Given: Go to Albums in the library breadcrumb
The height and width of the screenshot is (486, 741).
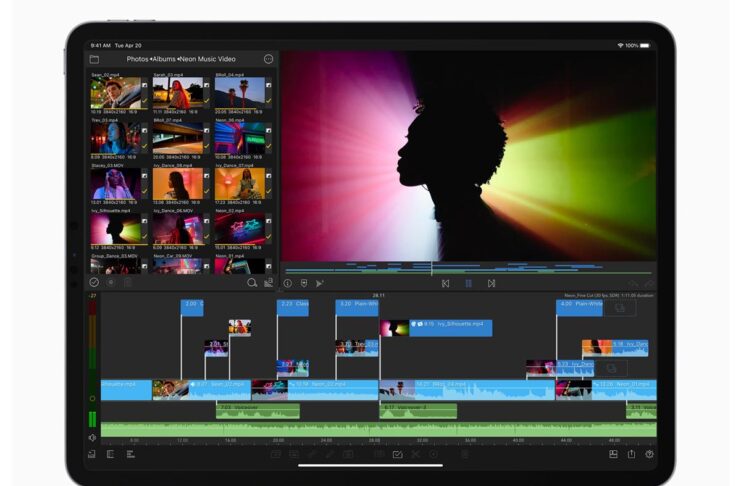Looking at the screenshot, I should click(x=164, y=59).
